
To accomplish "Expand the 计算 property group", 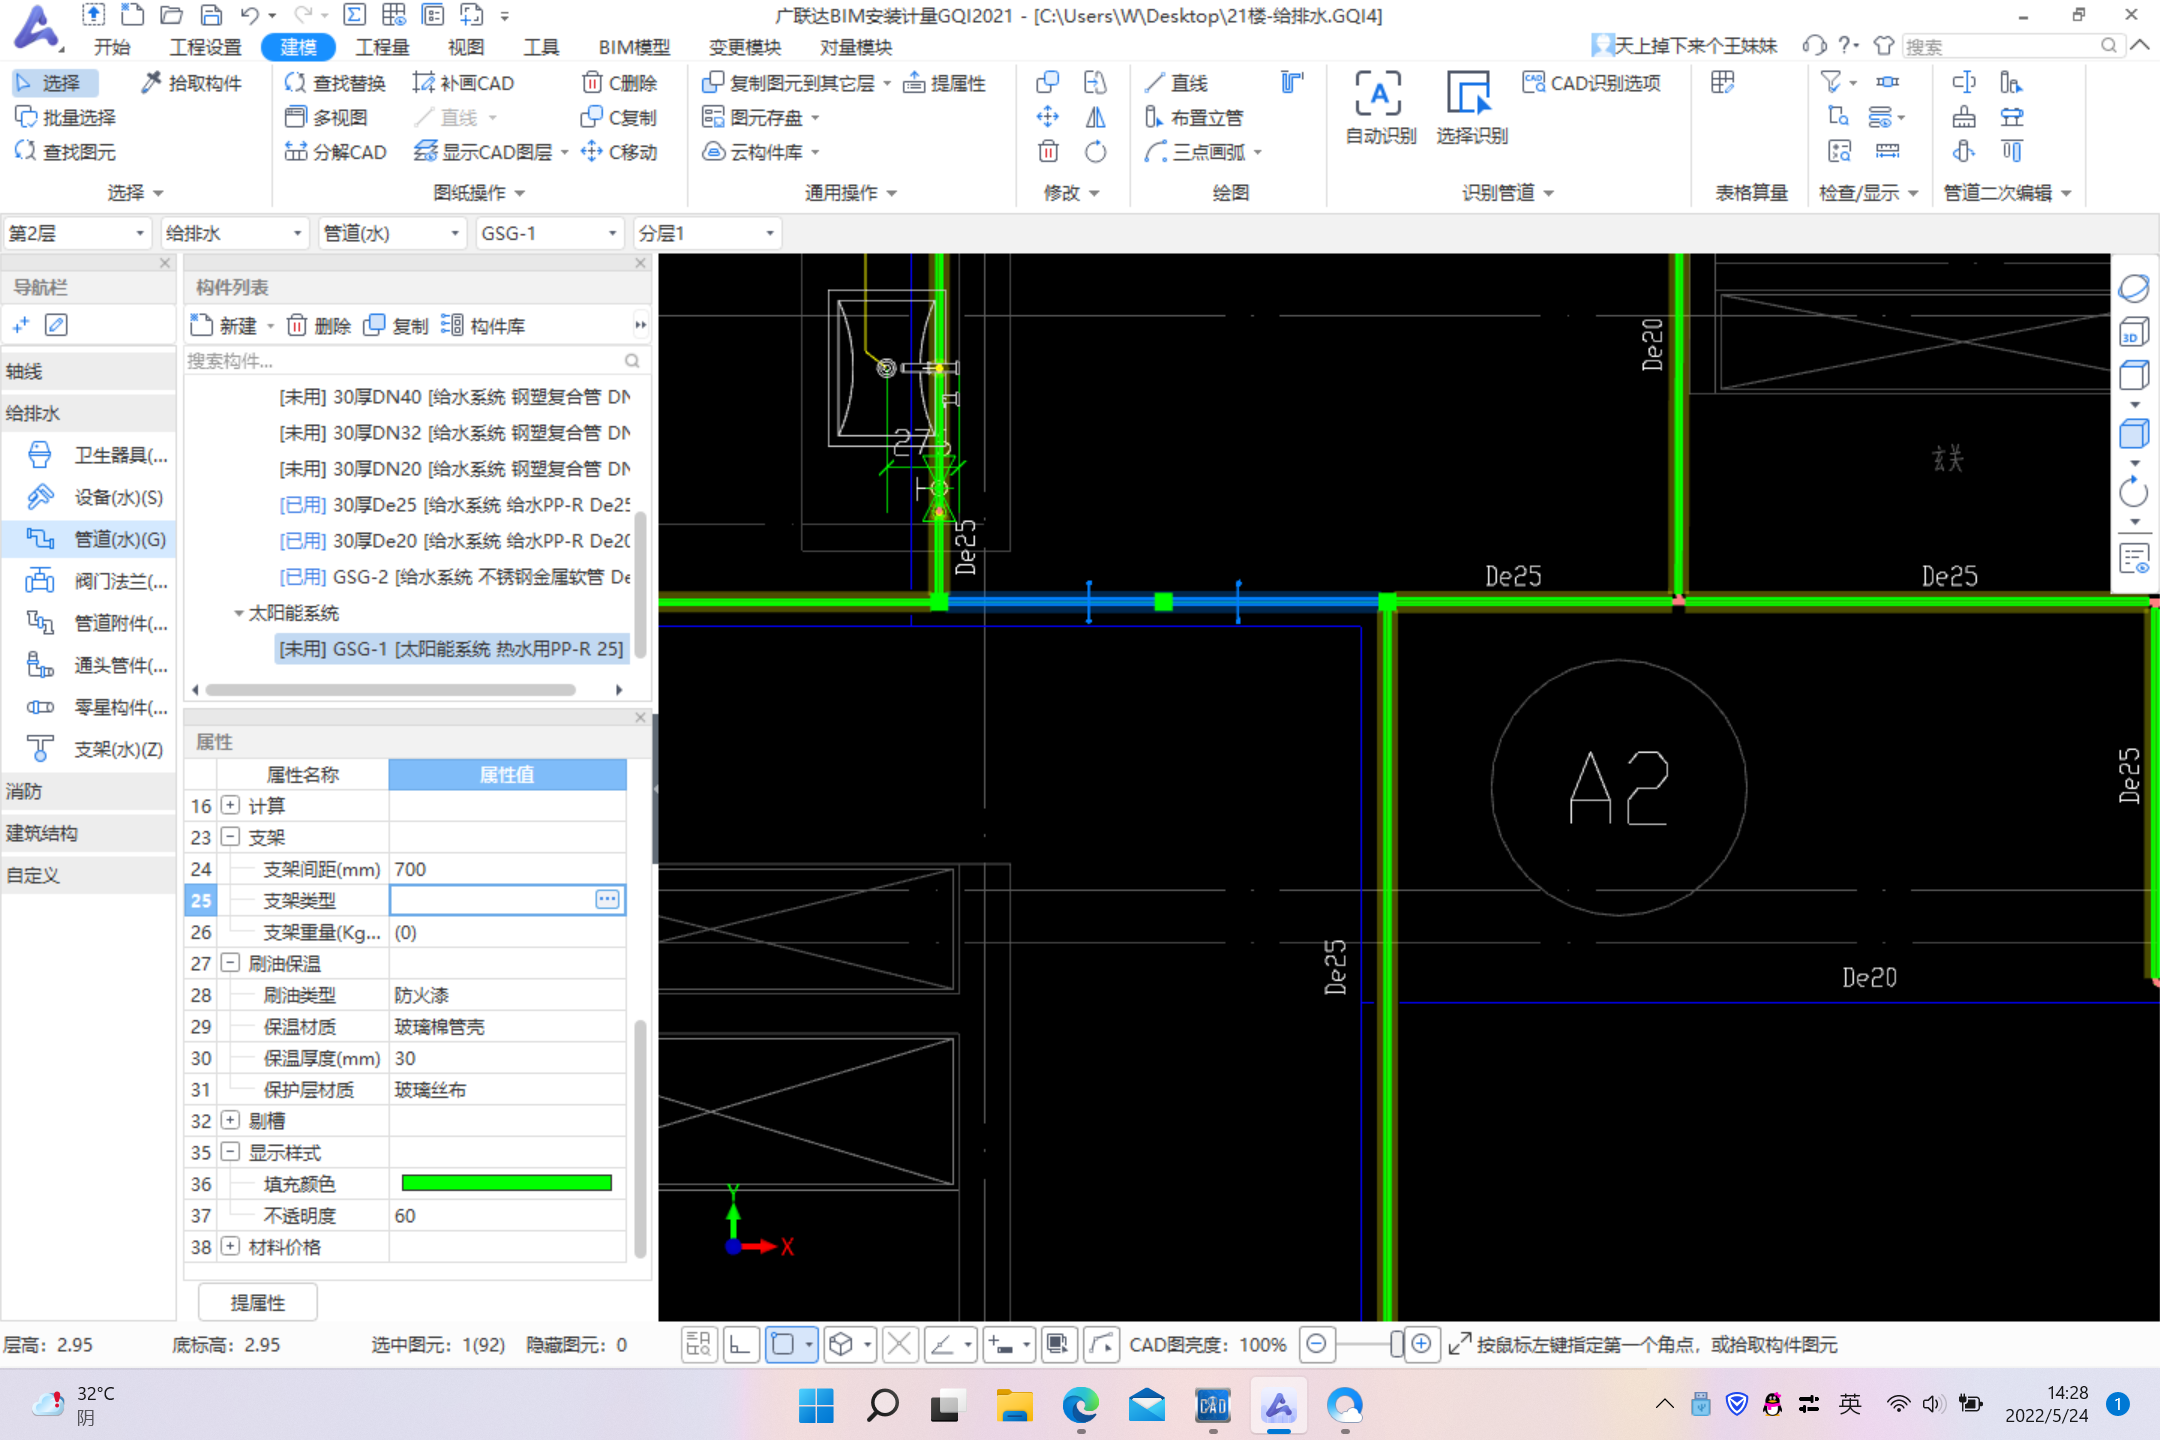I will click(231, 805).
